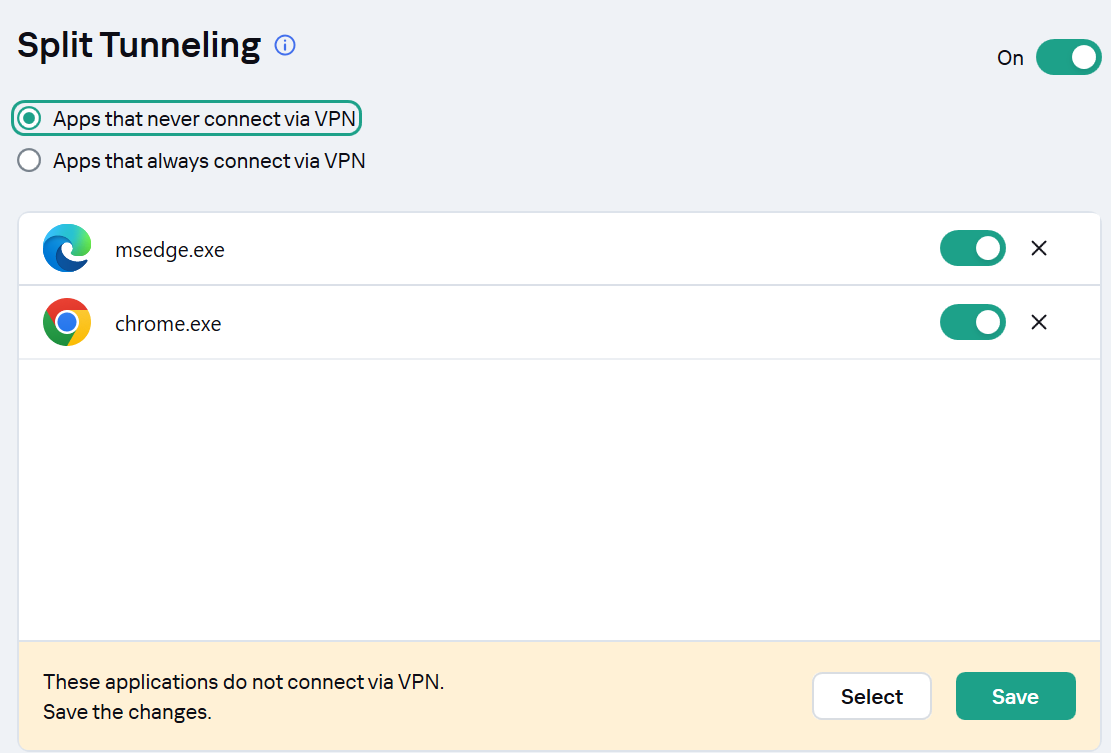Disable the msedge.exe toggle
The image size is (1111, 753).
click(972, 248)
